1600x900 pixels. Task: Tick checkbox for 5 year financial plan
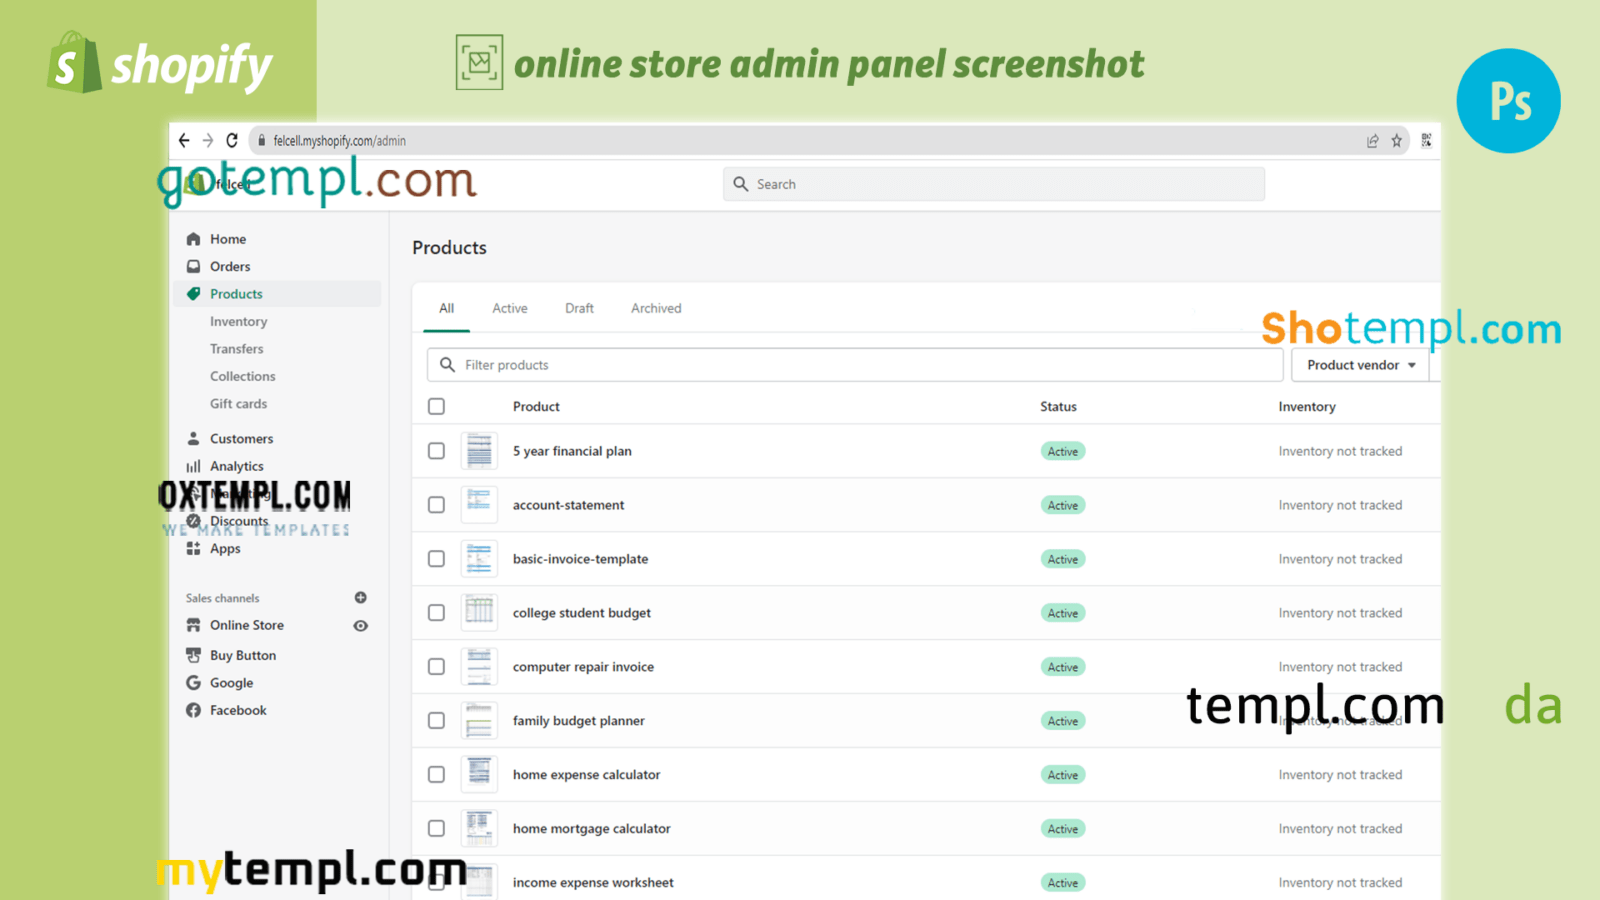437,451
